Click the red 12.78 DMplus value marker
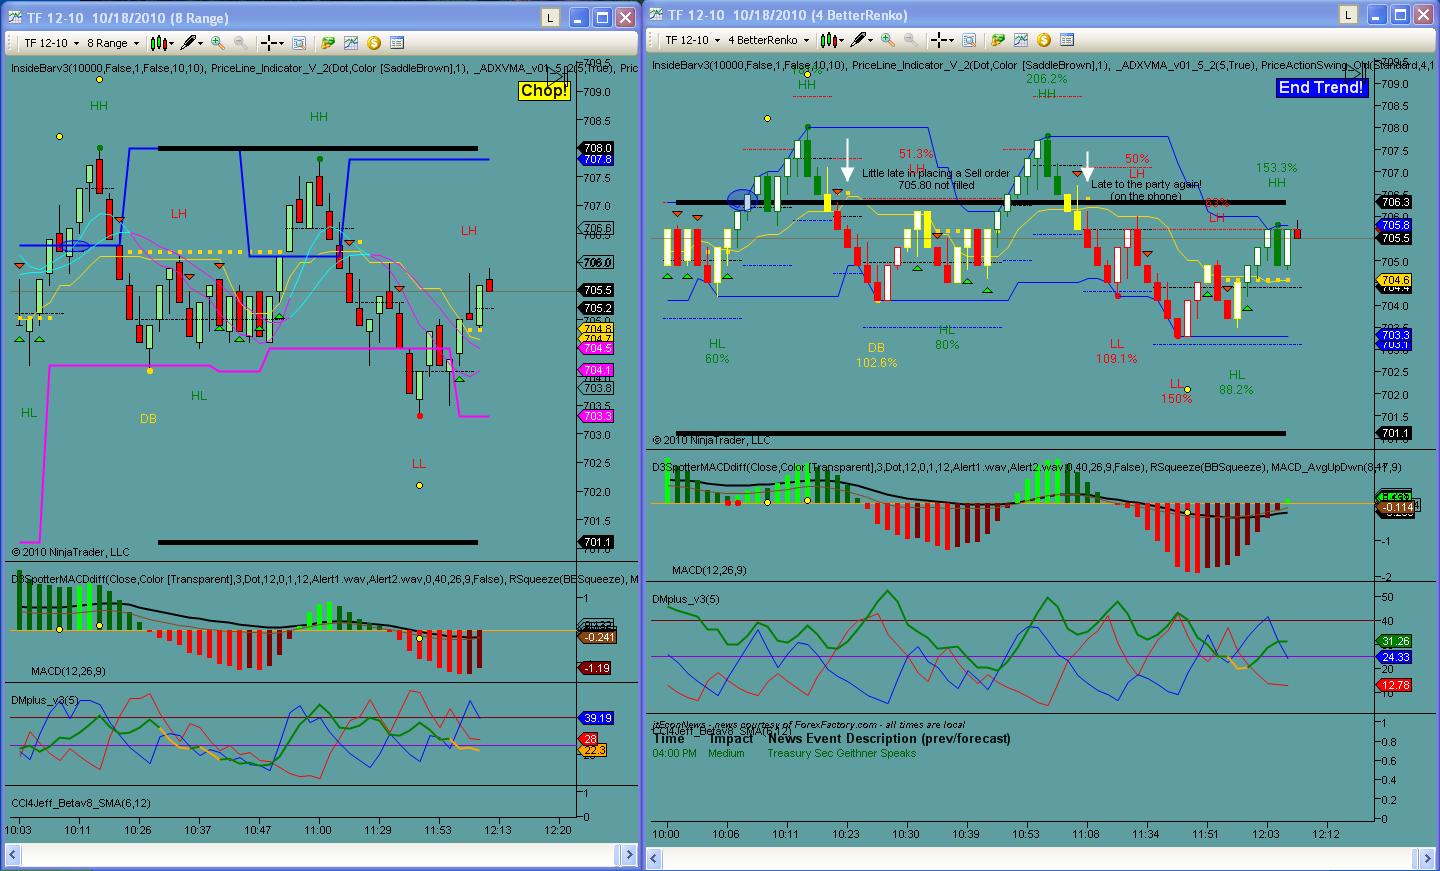Screen dimensions: 1440x871 [x=1395, y=685]
